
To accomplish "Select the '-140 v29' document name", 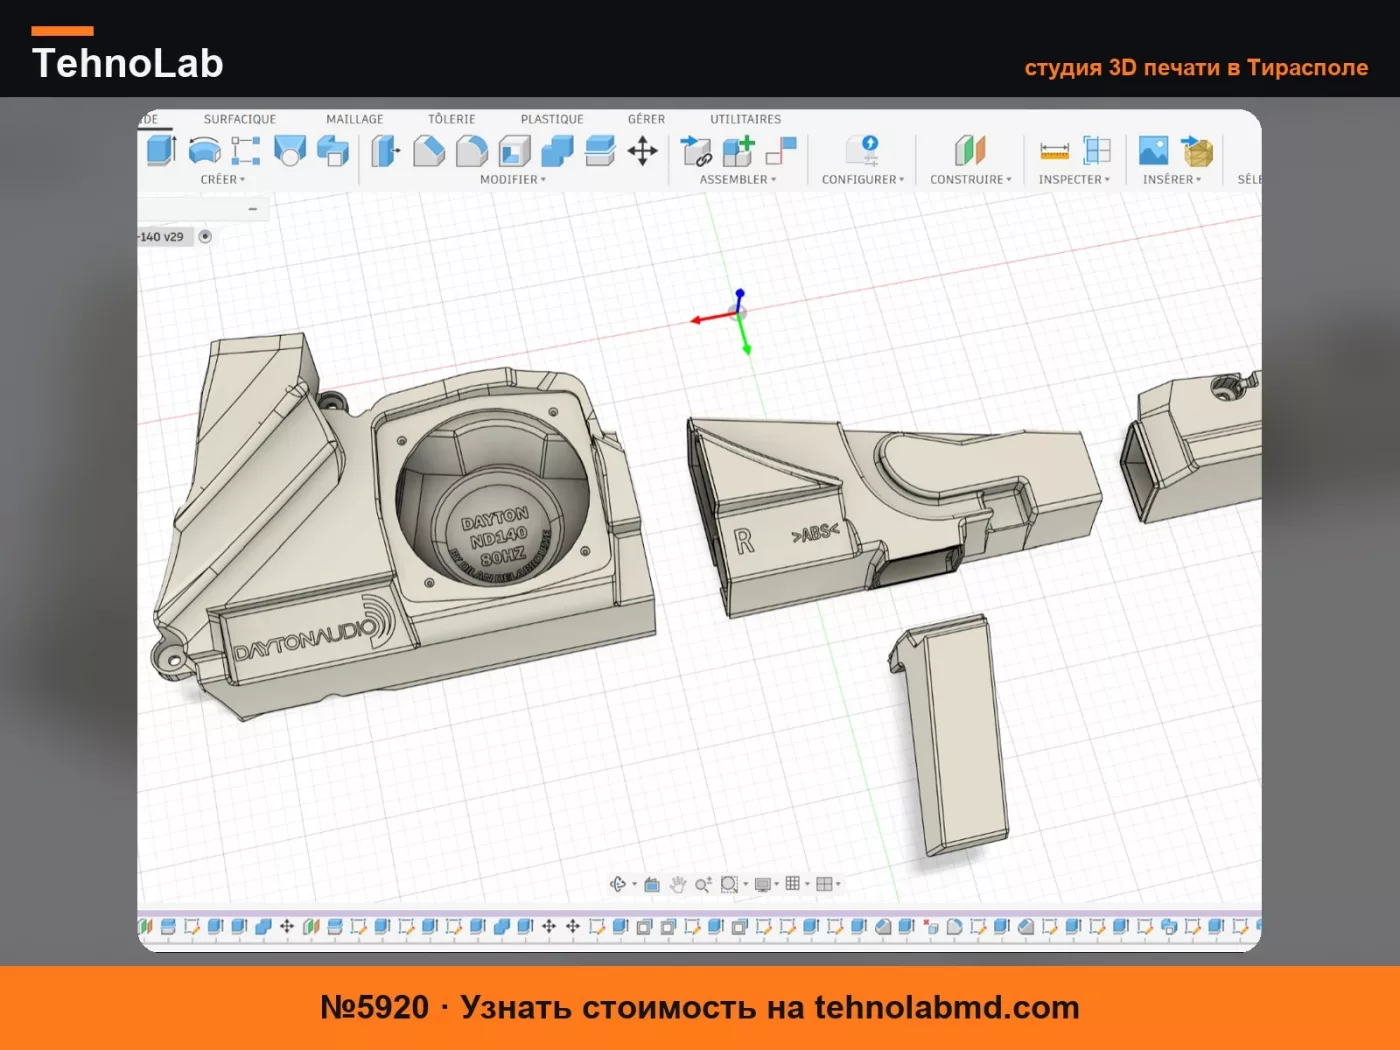I will [x=162, y=237].
